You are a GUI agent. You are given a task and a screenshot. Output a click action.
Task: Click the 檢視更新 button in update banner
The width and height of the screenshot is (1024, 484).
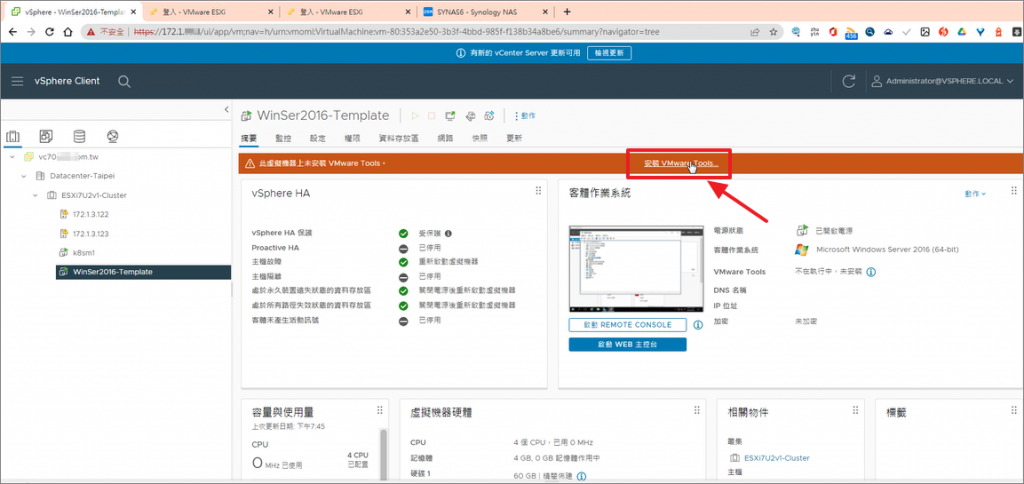[x=609, y=54]
